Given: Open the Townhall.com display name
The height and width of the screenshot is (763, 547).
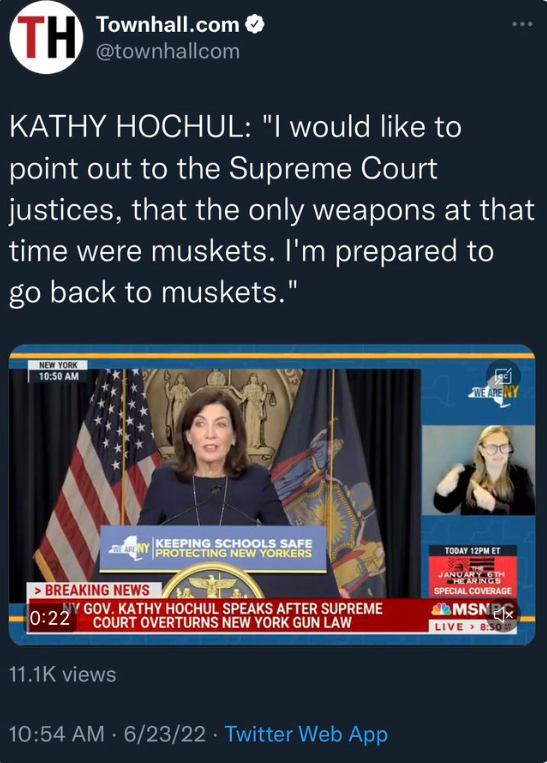Looking at the screenshot, I should tap(167, 24).
